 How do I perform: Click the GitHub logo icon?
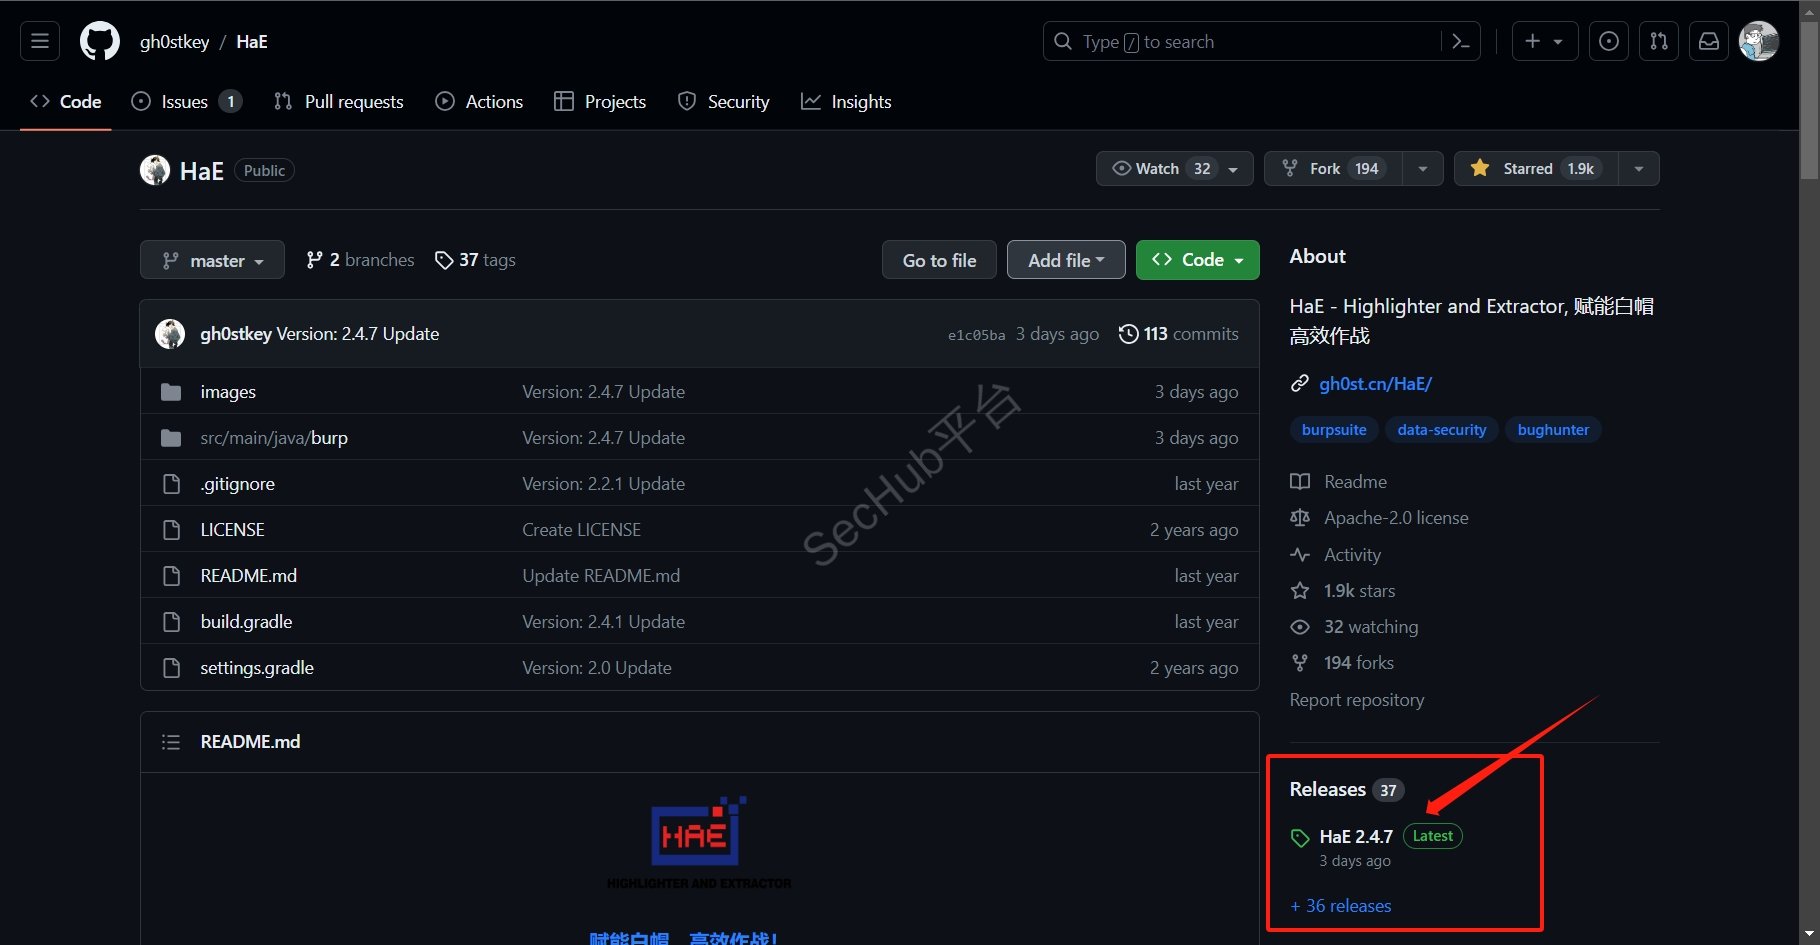pyautogui.click(x=99, y=41)
